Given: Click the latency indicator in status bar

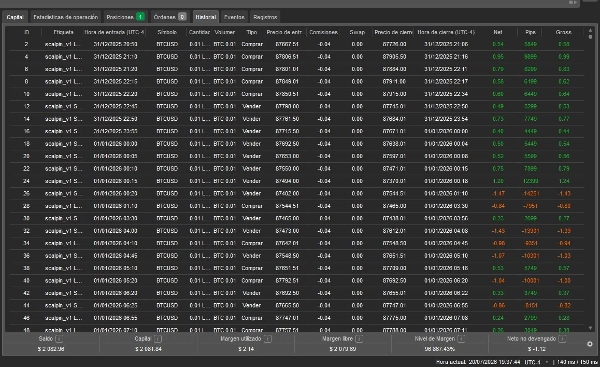Looking at the screenshot, I should point(577,362).
